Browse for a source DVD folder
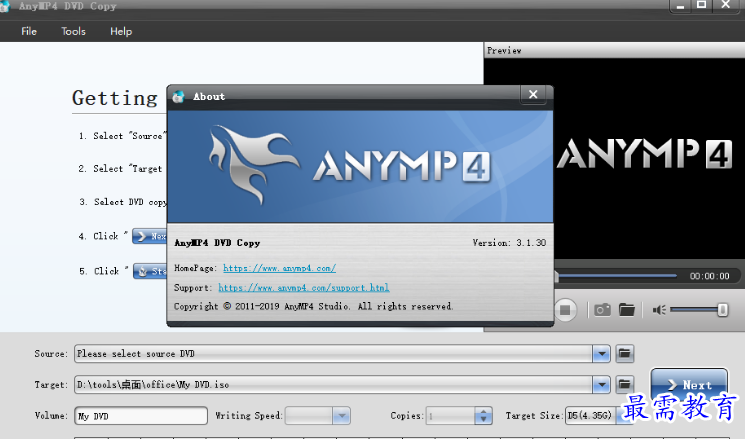This screenshot has width=745, height=439. pos(625,353)
